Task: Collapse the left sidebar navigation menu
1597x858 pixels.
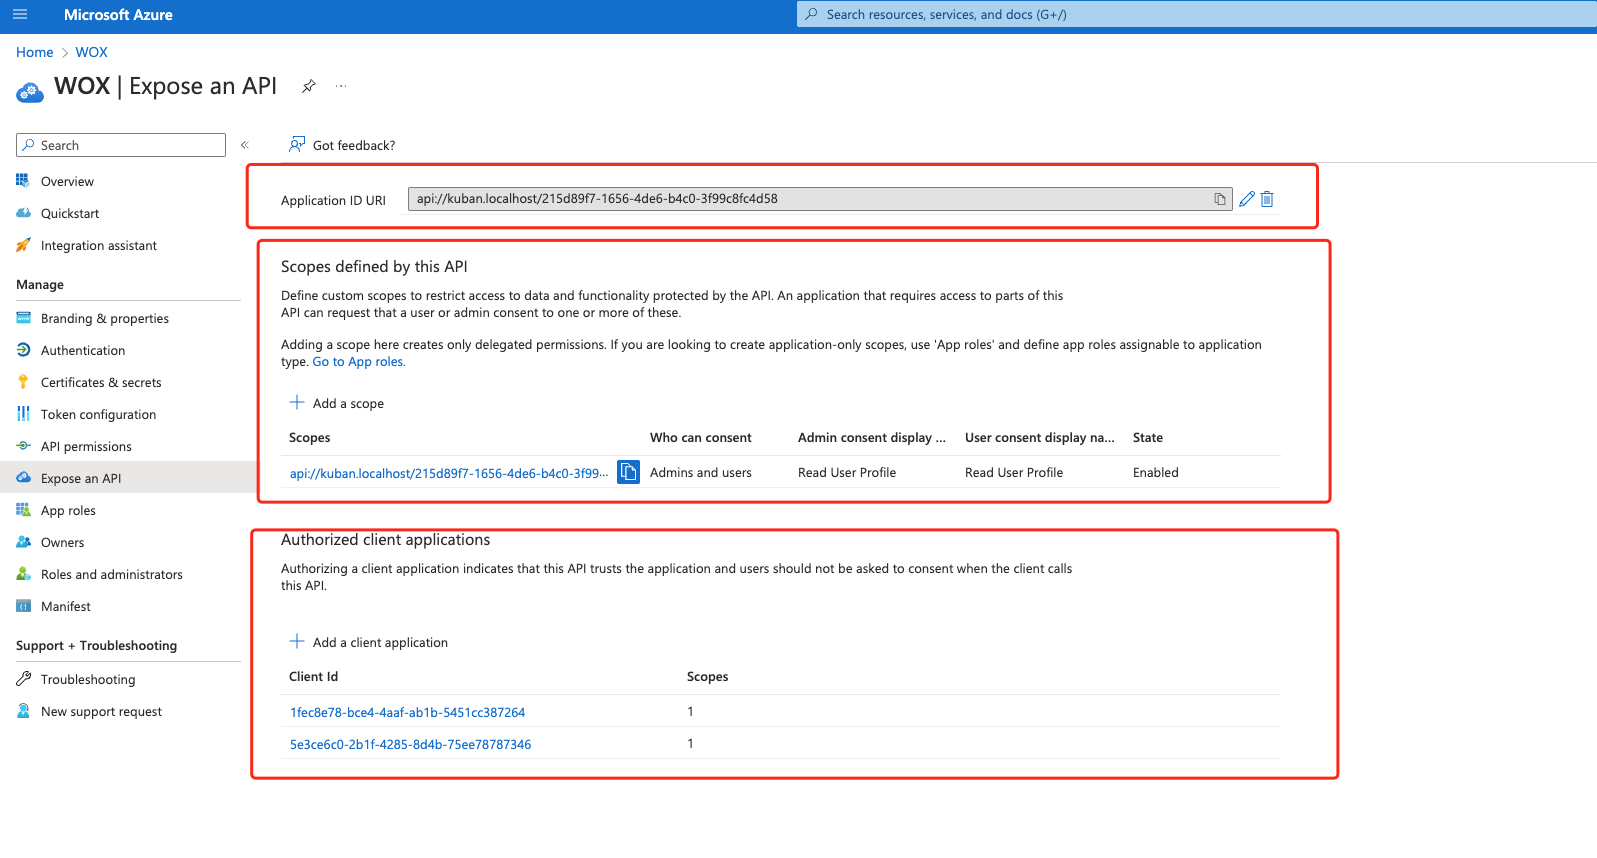Action: point(244,145)
